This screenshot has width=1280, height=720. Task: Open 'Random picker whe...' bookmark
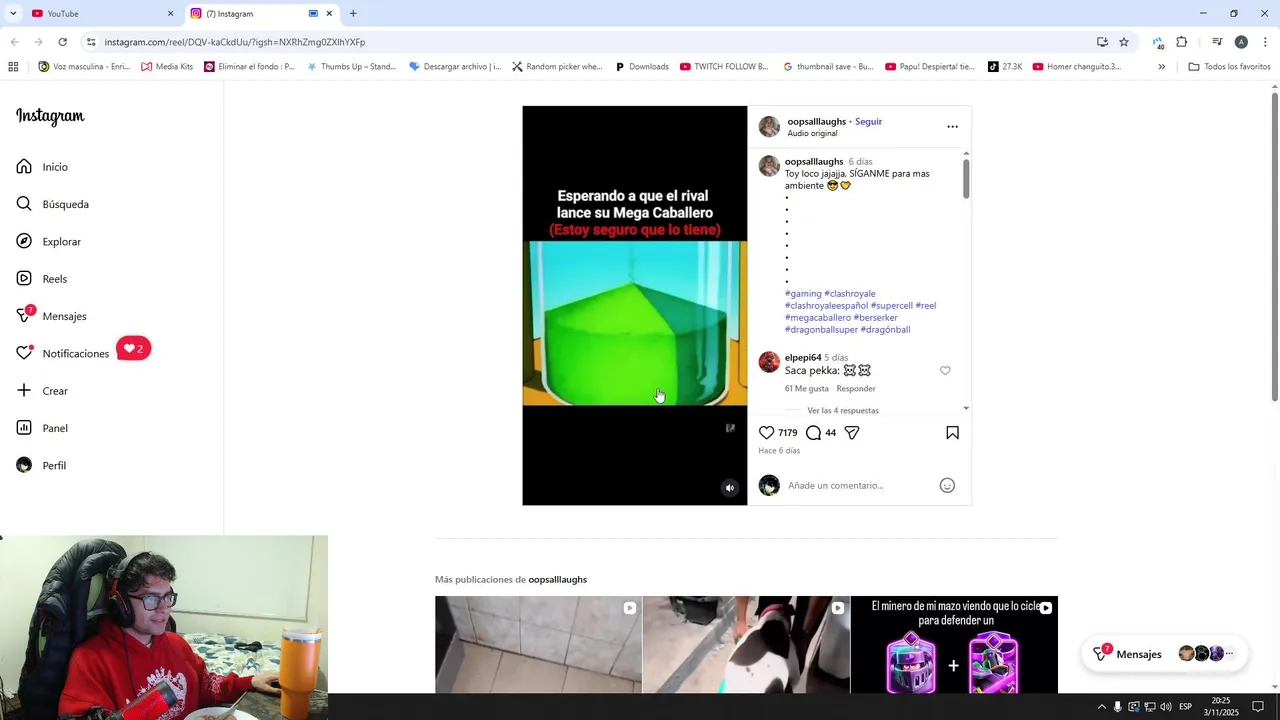(x=557, y=67)
